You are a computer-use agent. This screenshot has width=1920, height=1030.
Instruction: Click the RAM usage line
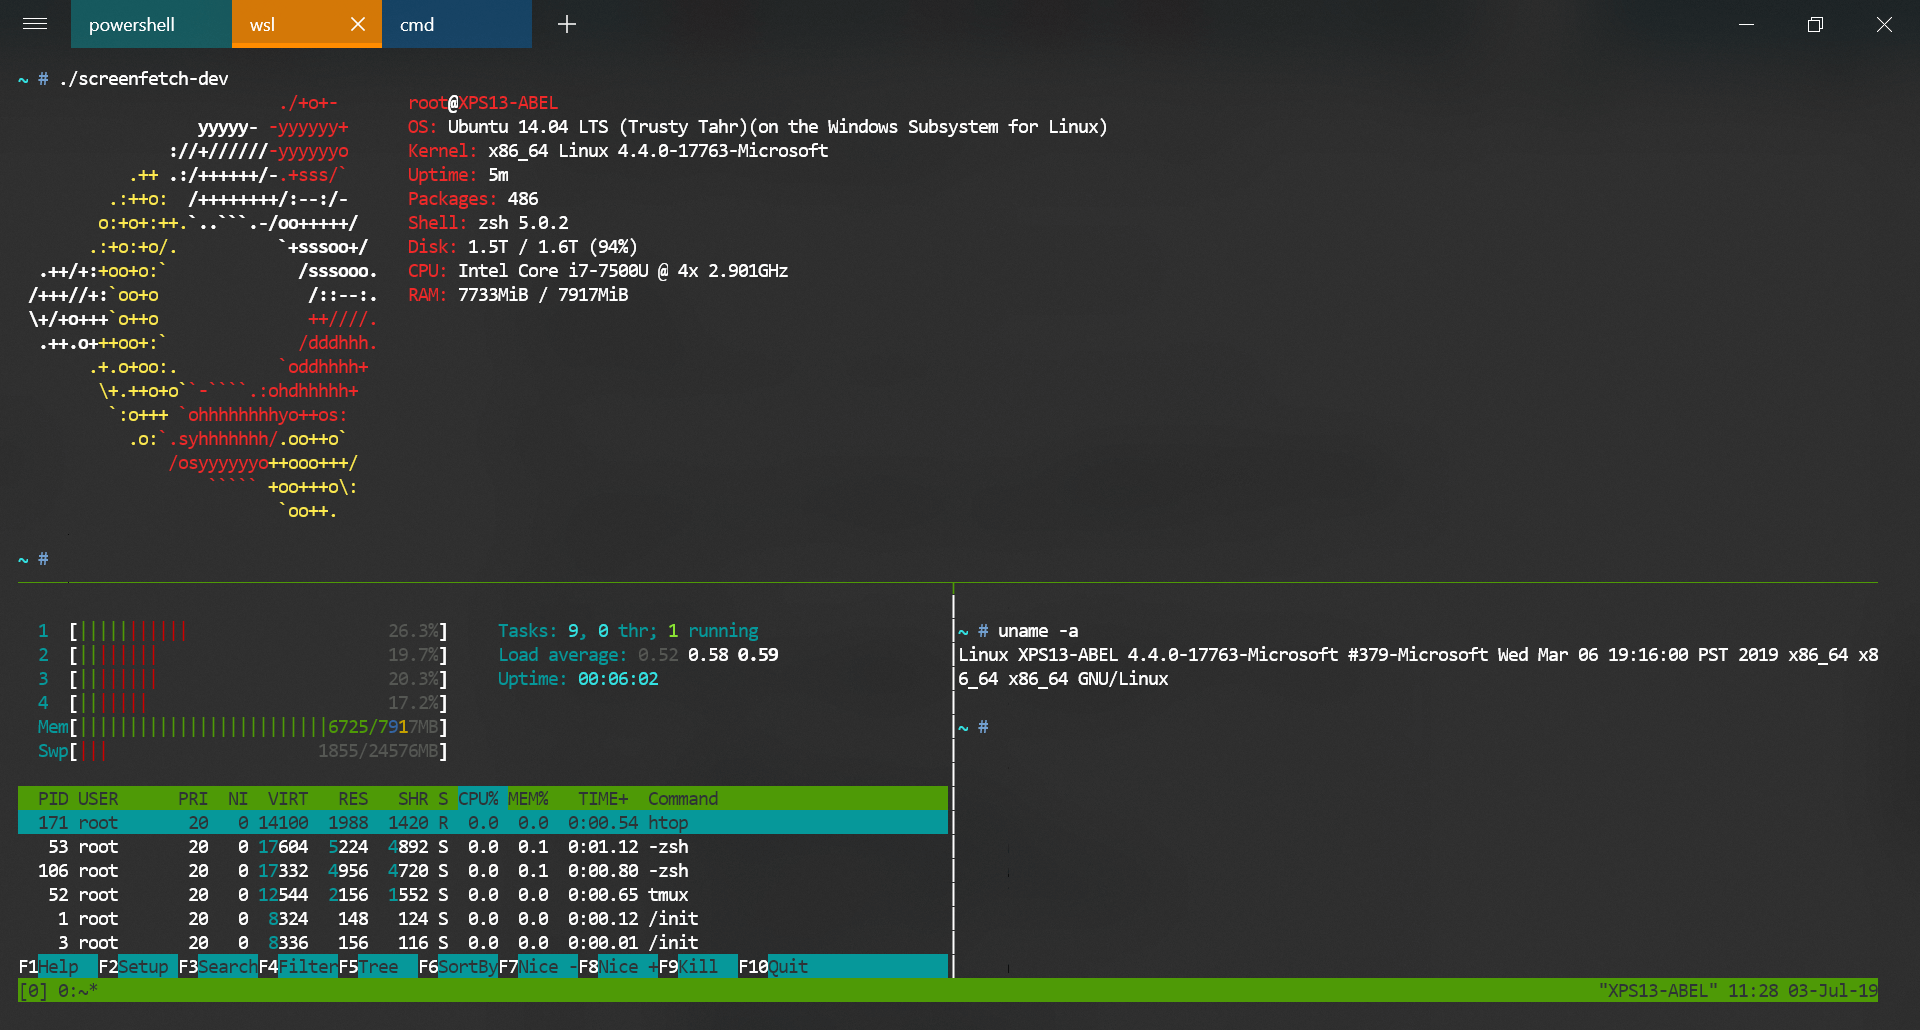(518, 295)
